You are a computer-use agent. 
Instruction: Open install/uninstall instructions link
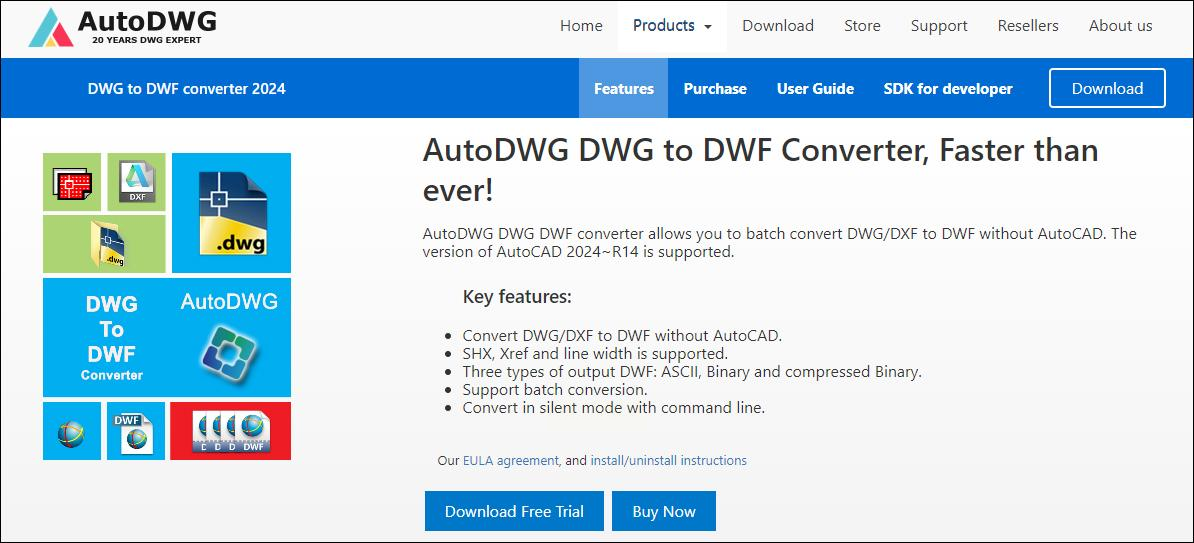(x=669, y=461)
